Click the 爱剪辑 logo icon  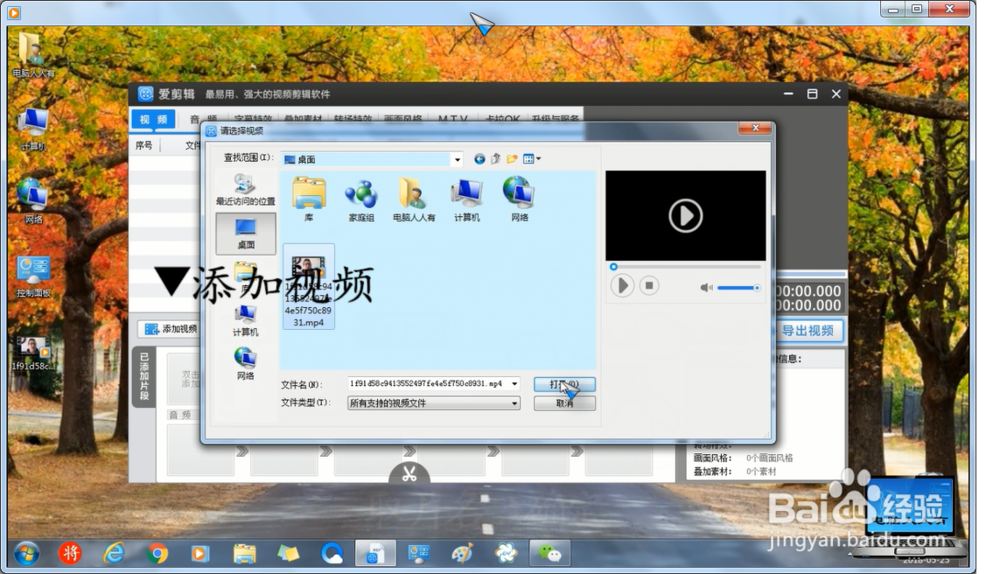[145, 94]
